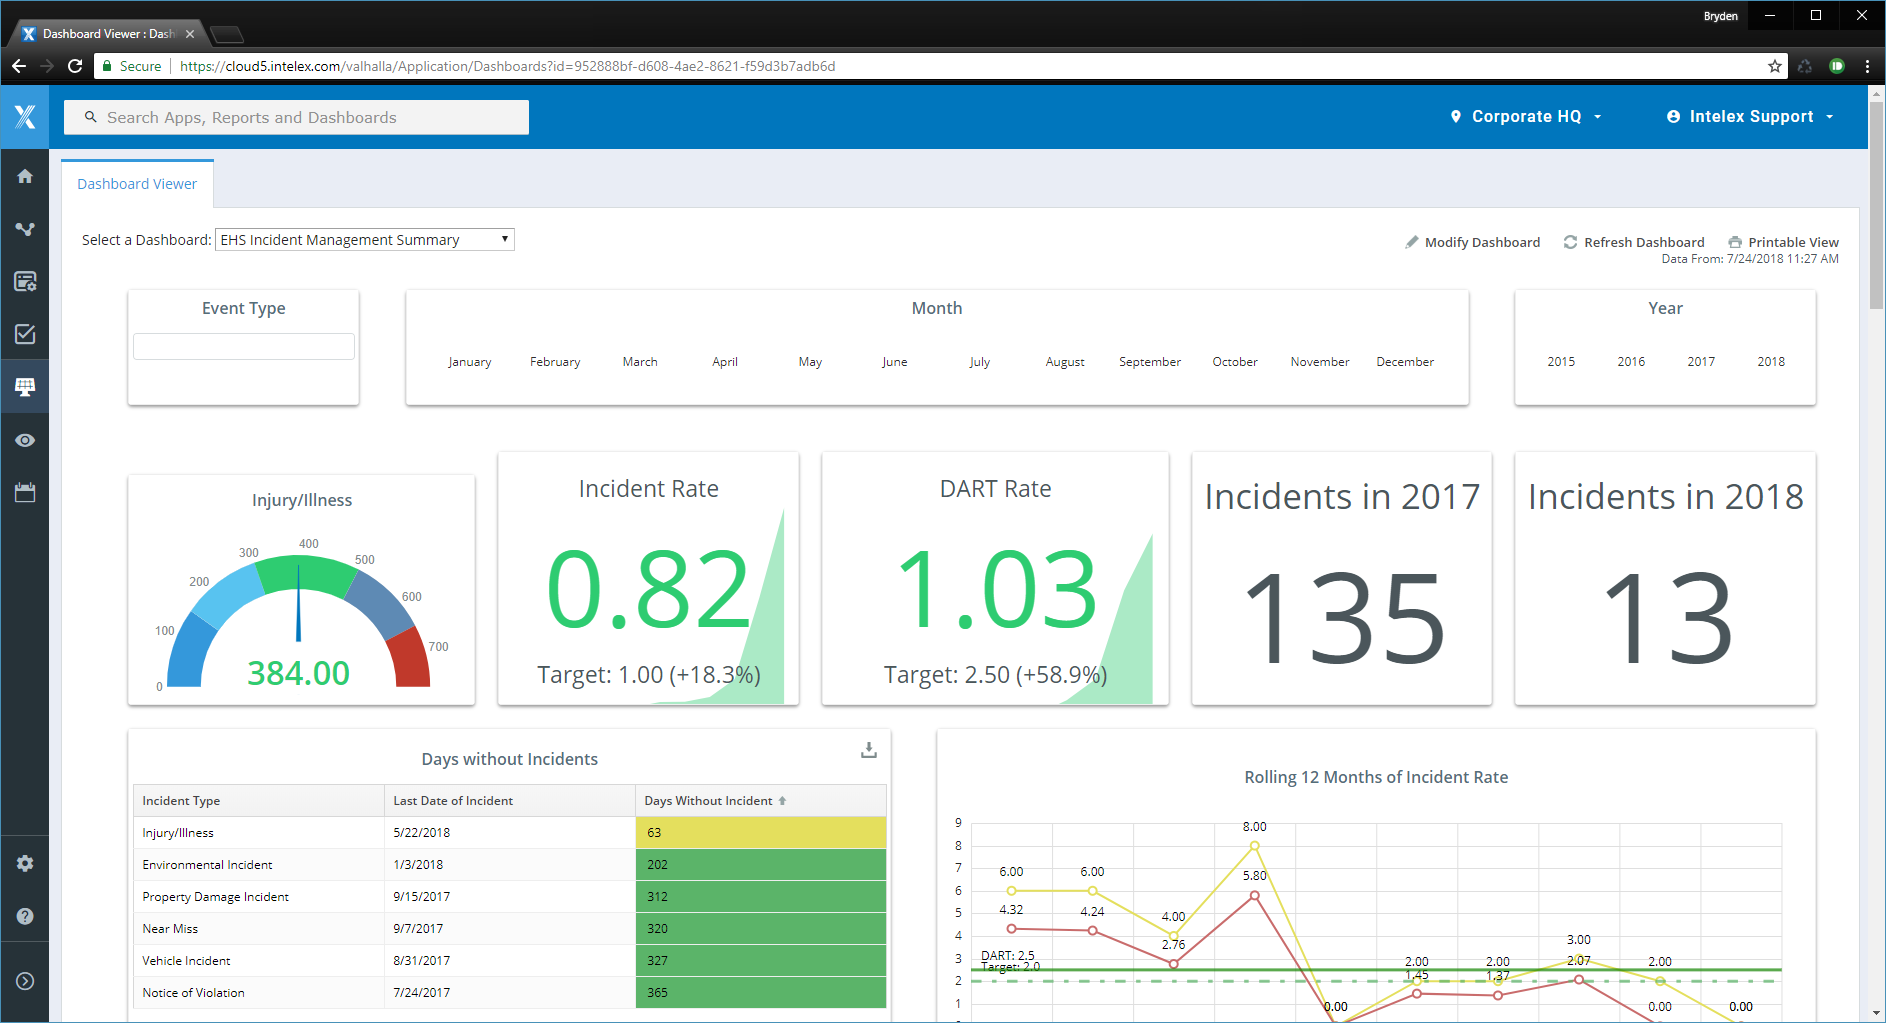Click the Refresh Dashboard icon

click(1570, 242)
